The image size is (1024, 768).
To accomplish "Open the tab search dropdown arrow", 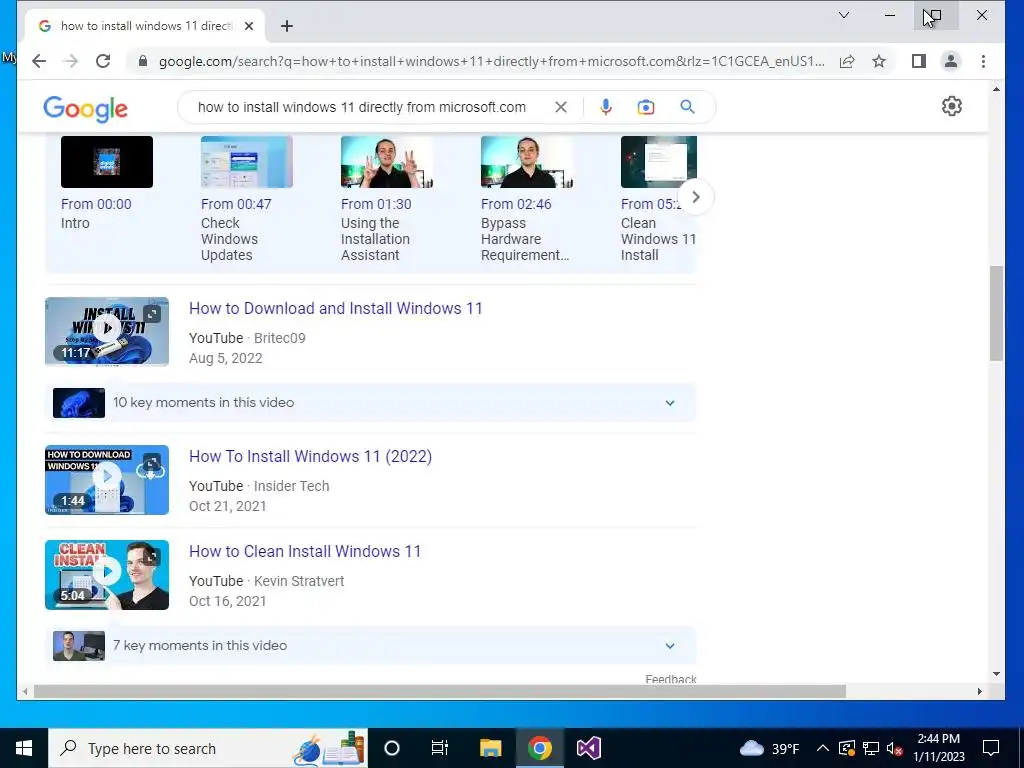I will click(844, 15).
